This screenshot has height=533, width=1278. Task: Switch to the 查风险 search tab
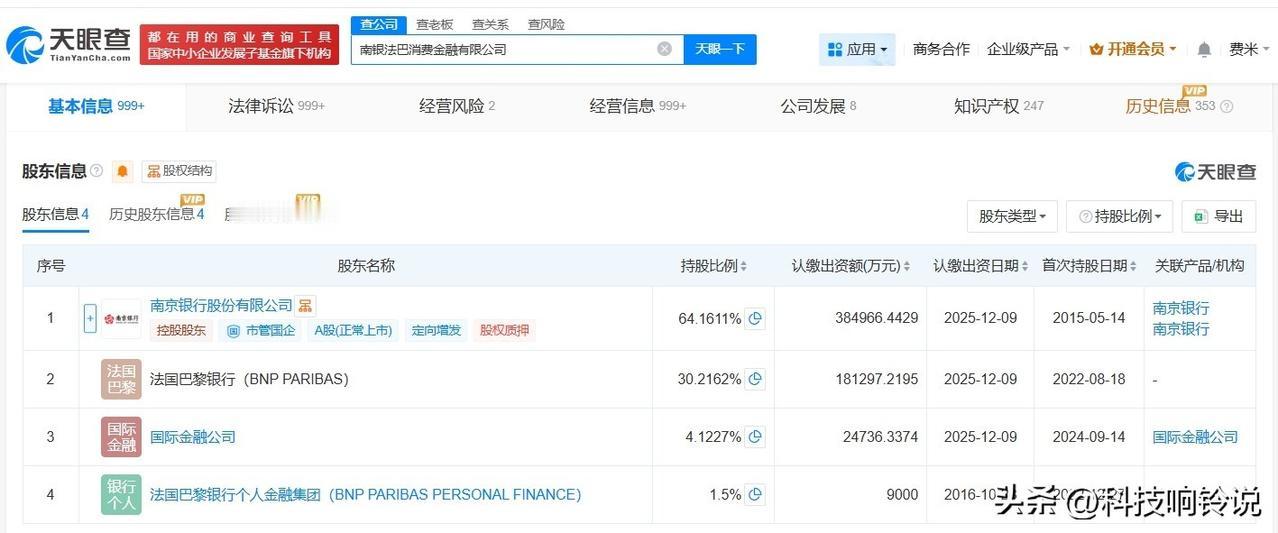click(x=546, y=24)
